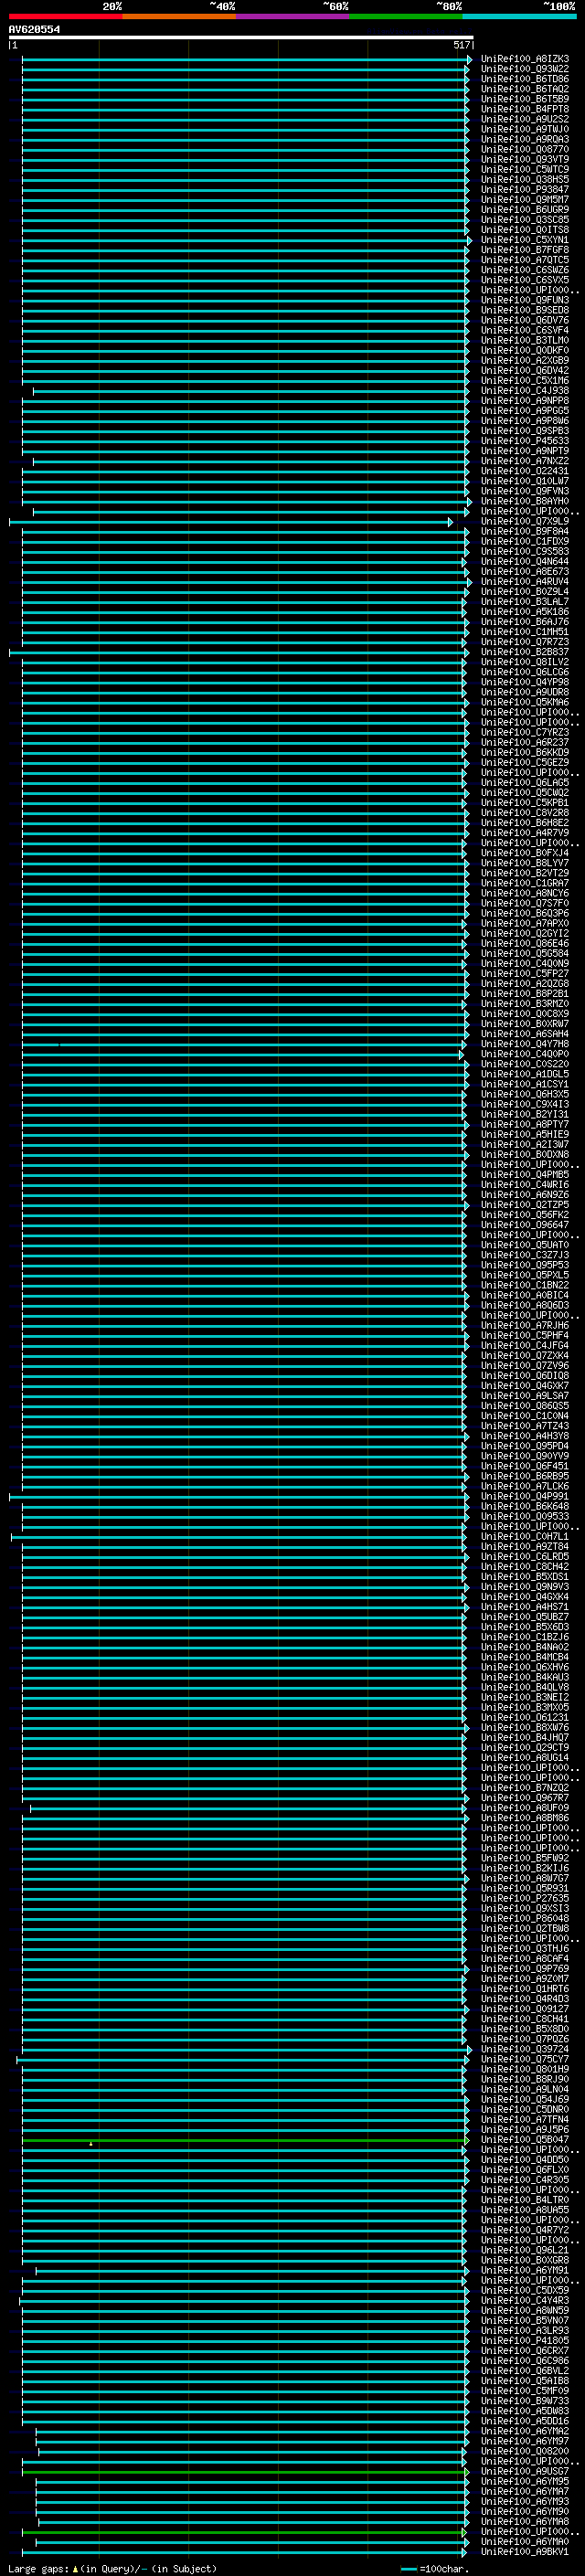Open hit UniRef100_B6TD86
The image size is (585, 2576).
(x=525, y=79)
